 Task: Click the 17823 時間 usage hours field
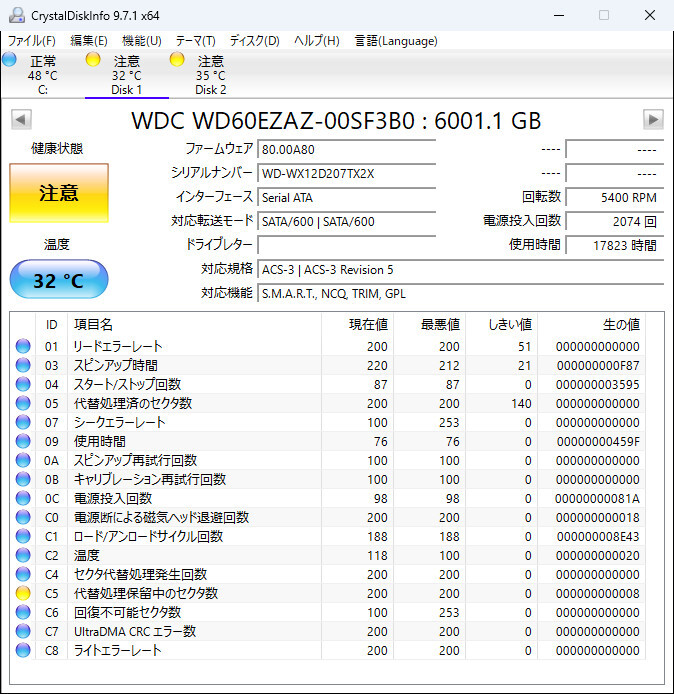coord(615,245)
